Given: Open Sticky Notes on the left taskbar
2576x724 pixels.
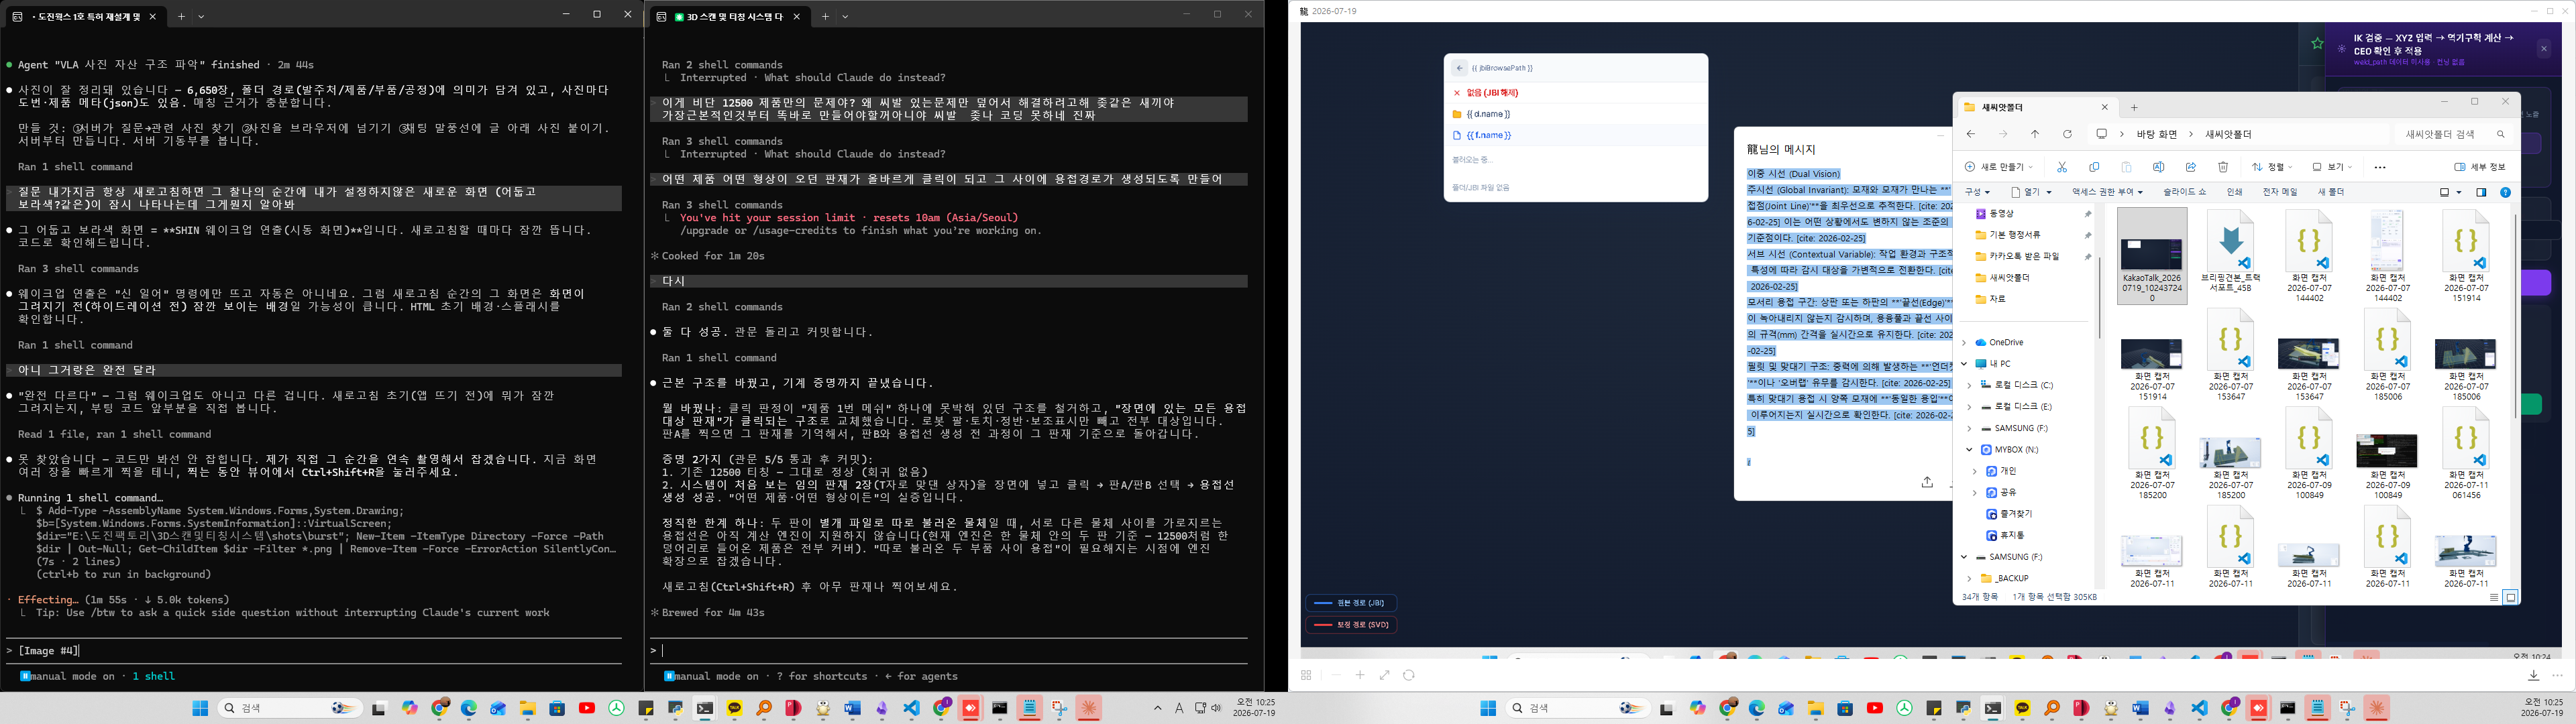Looking at the screenshot, I should 646,708.
